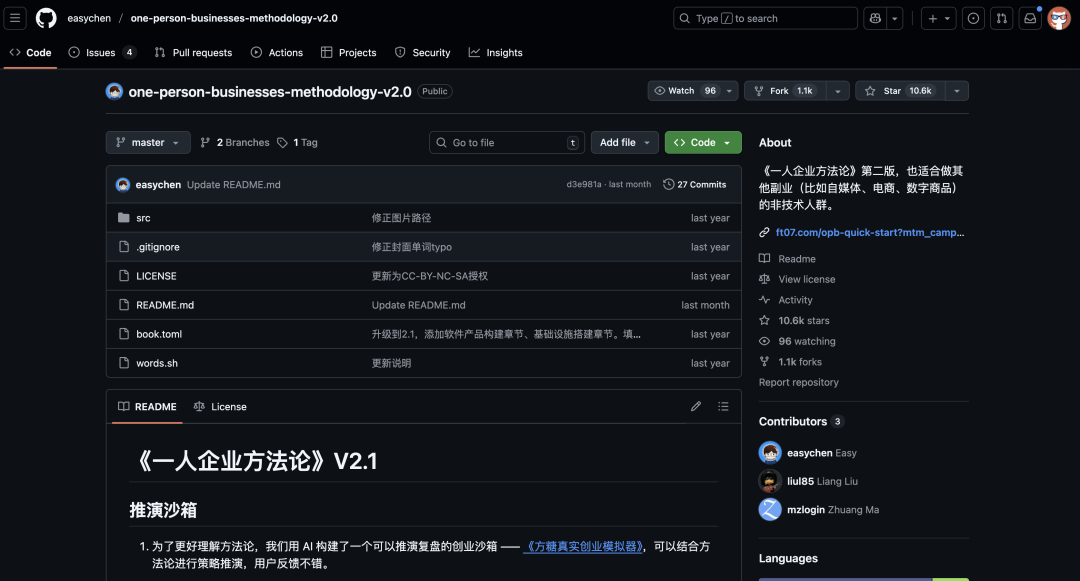Open the issues icon in header

[x=973, y=19]
